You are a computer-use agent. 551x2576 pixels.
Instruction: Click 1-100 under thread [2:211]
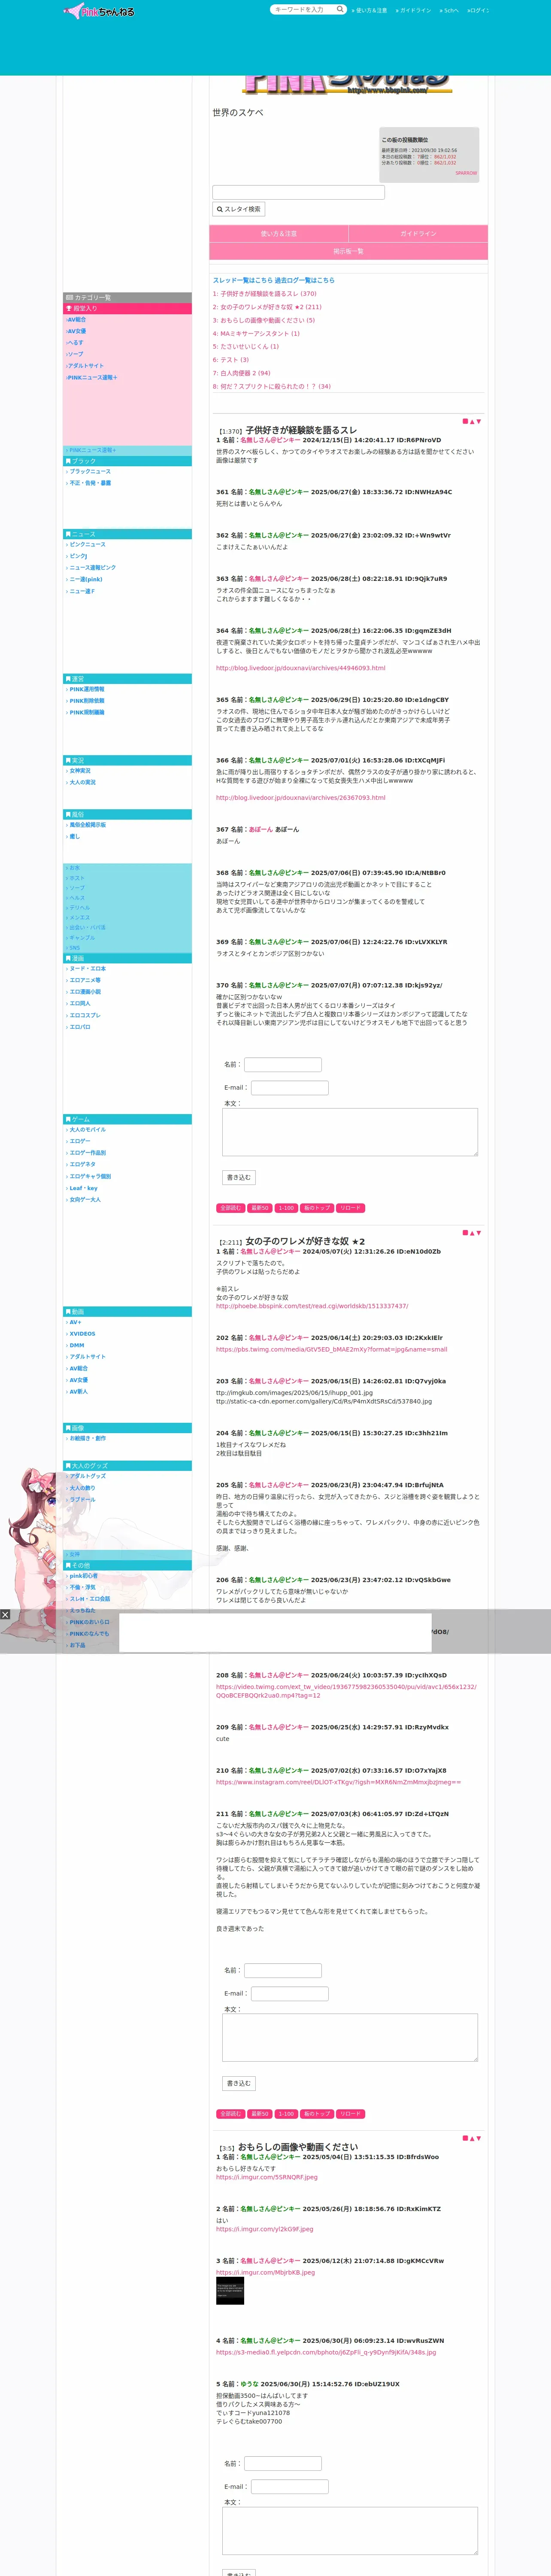pos(286,2114)
